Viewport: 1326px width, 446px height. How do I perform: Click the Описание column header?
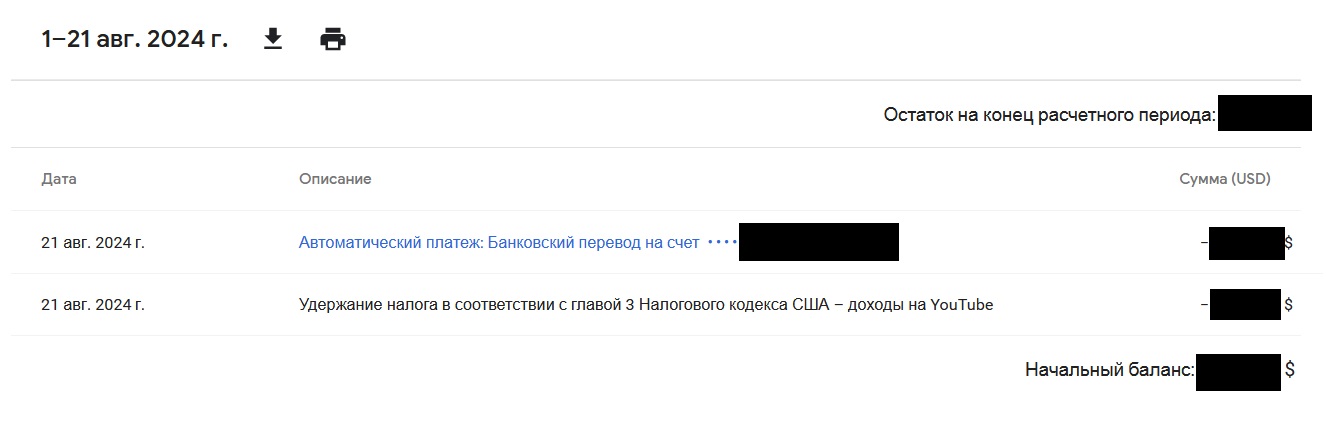(335, 179)
